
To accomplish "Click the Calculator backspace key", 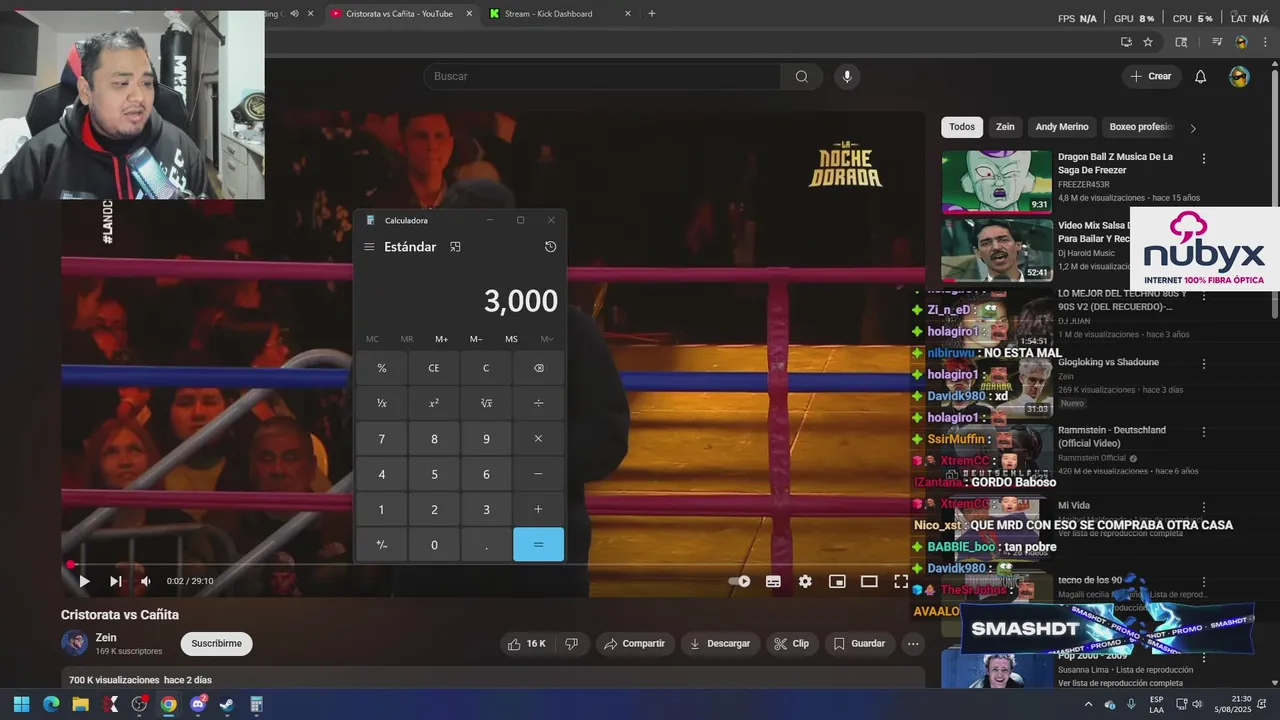I will (539, 368).
